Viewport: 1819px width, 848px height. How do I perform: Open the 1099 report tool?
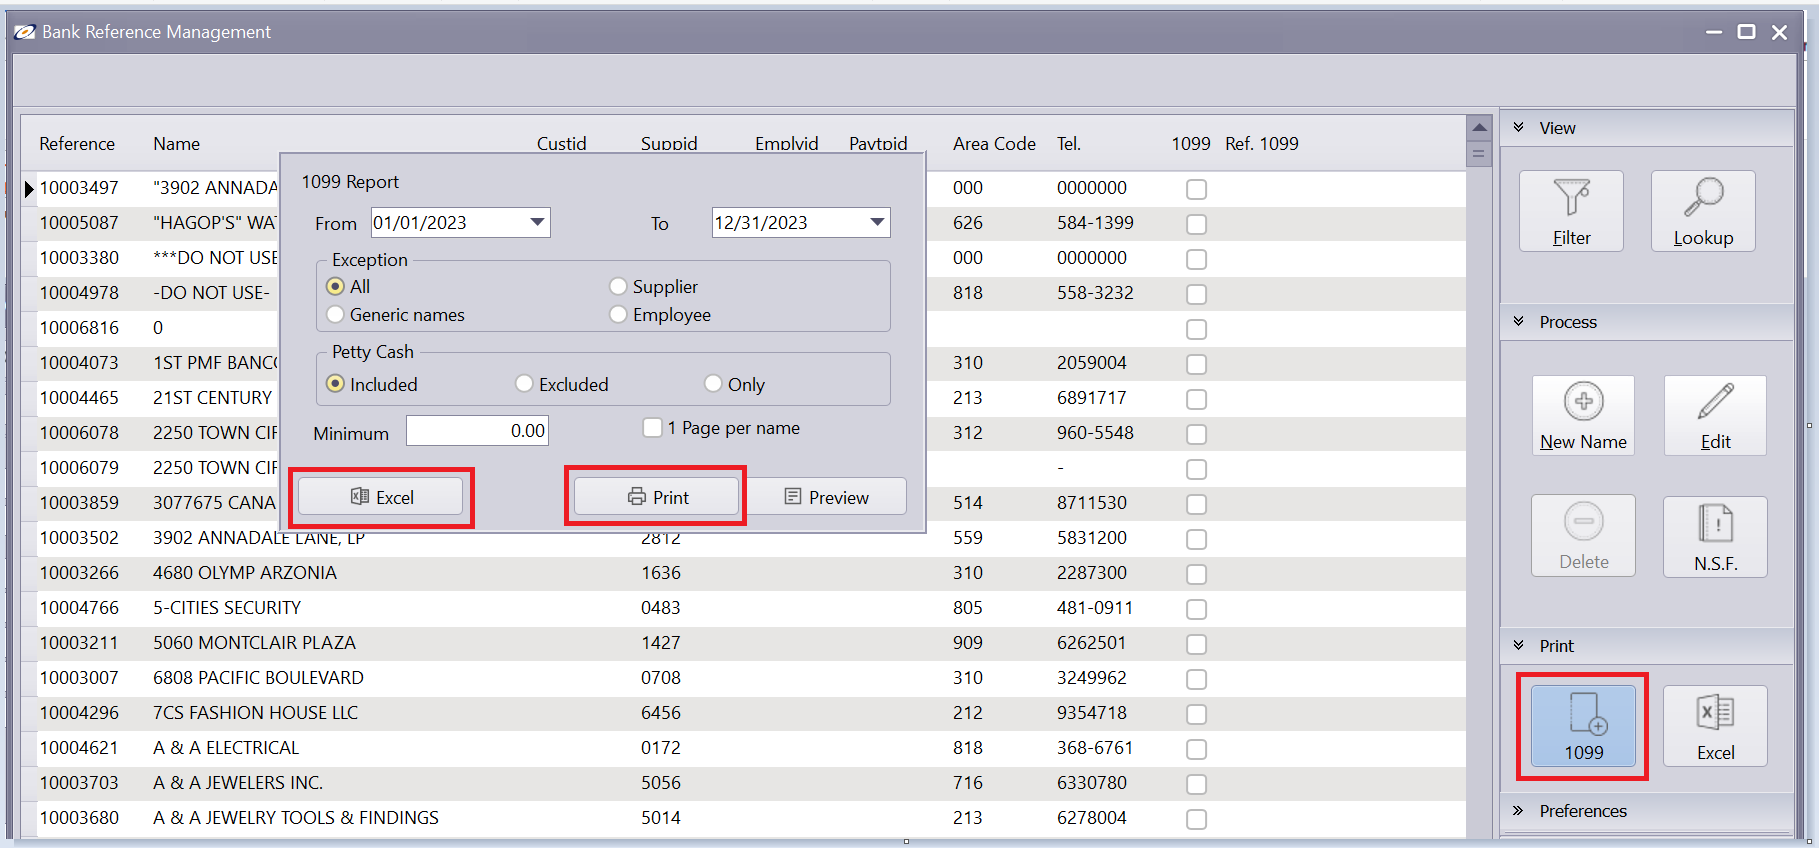pyautogui.click(x=1583, y=726)
